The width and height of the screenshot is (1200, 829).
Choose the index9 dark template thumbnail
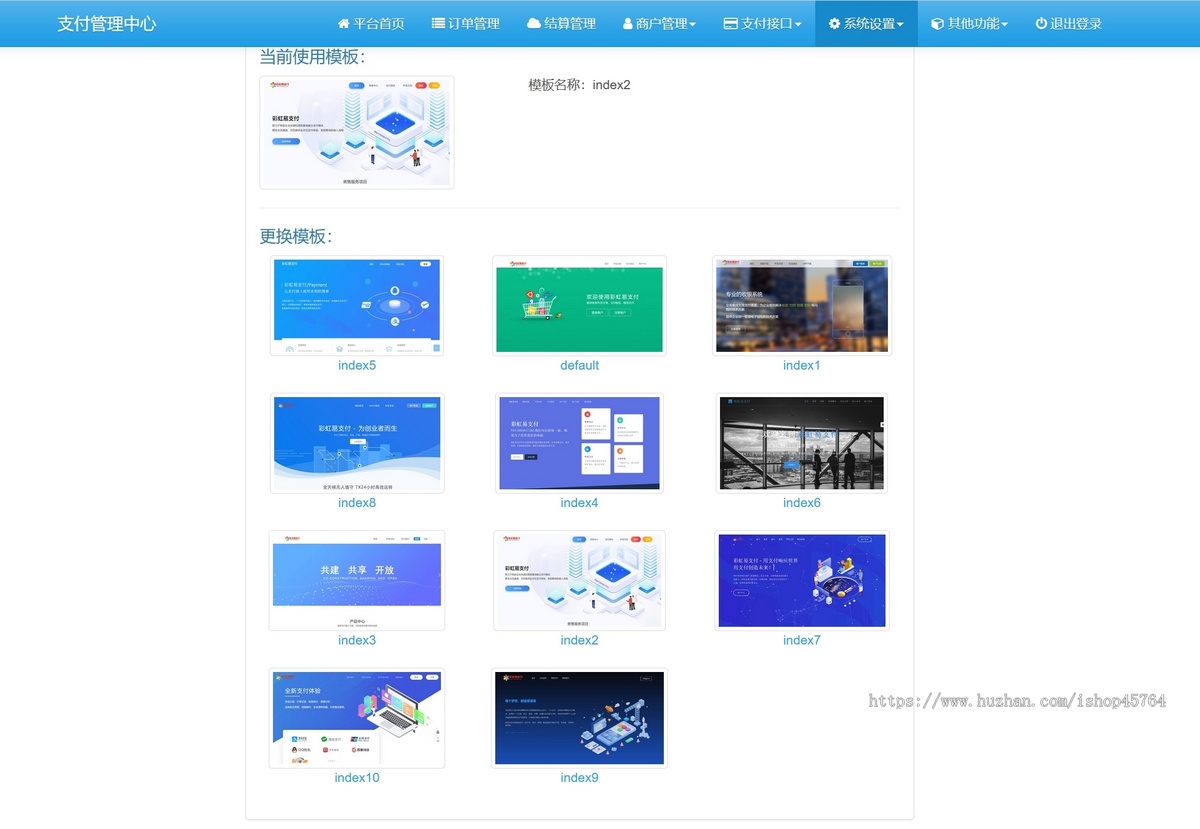point(579,718)
